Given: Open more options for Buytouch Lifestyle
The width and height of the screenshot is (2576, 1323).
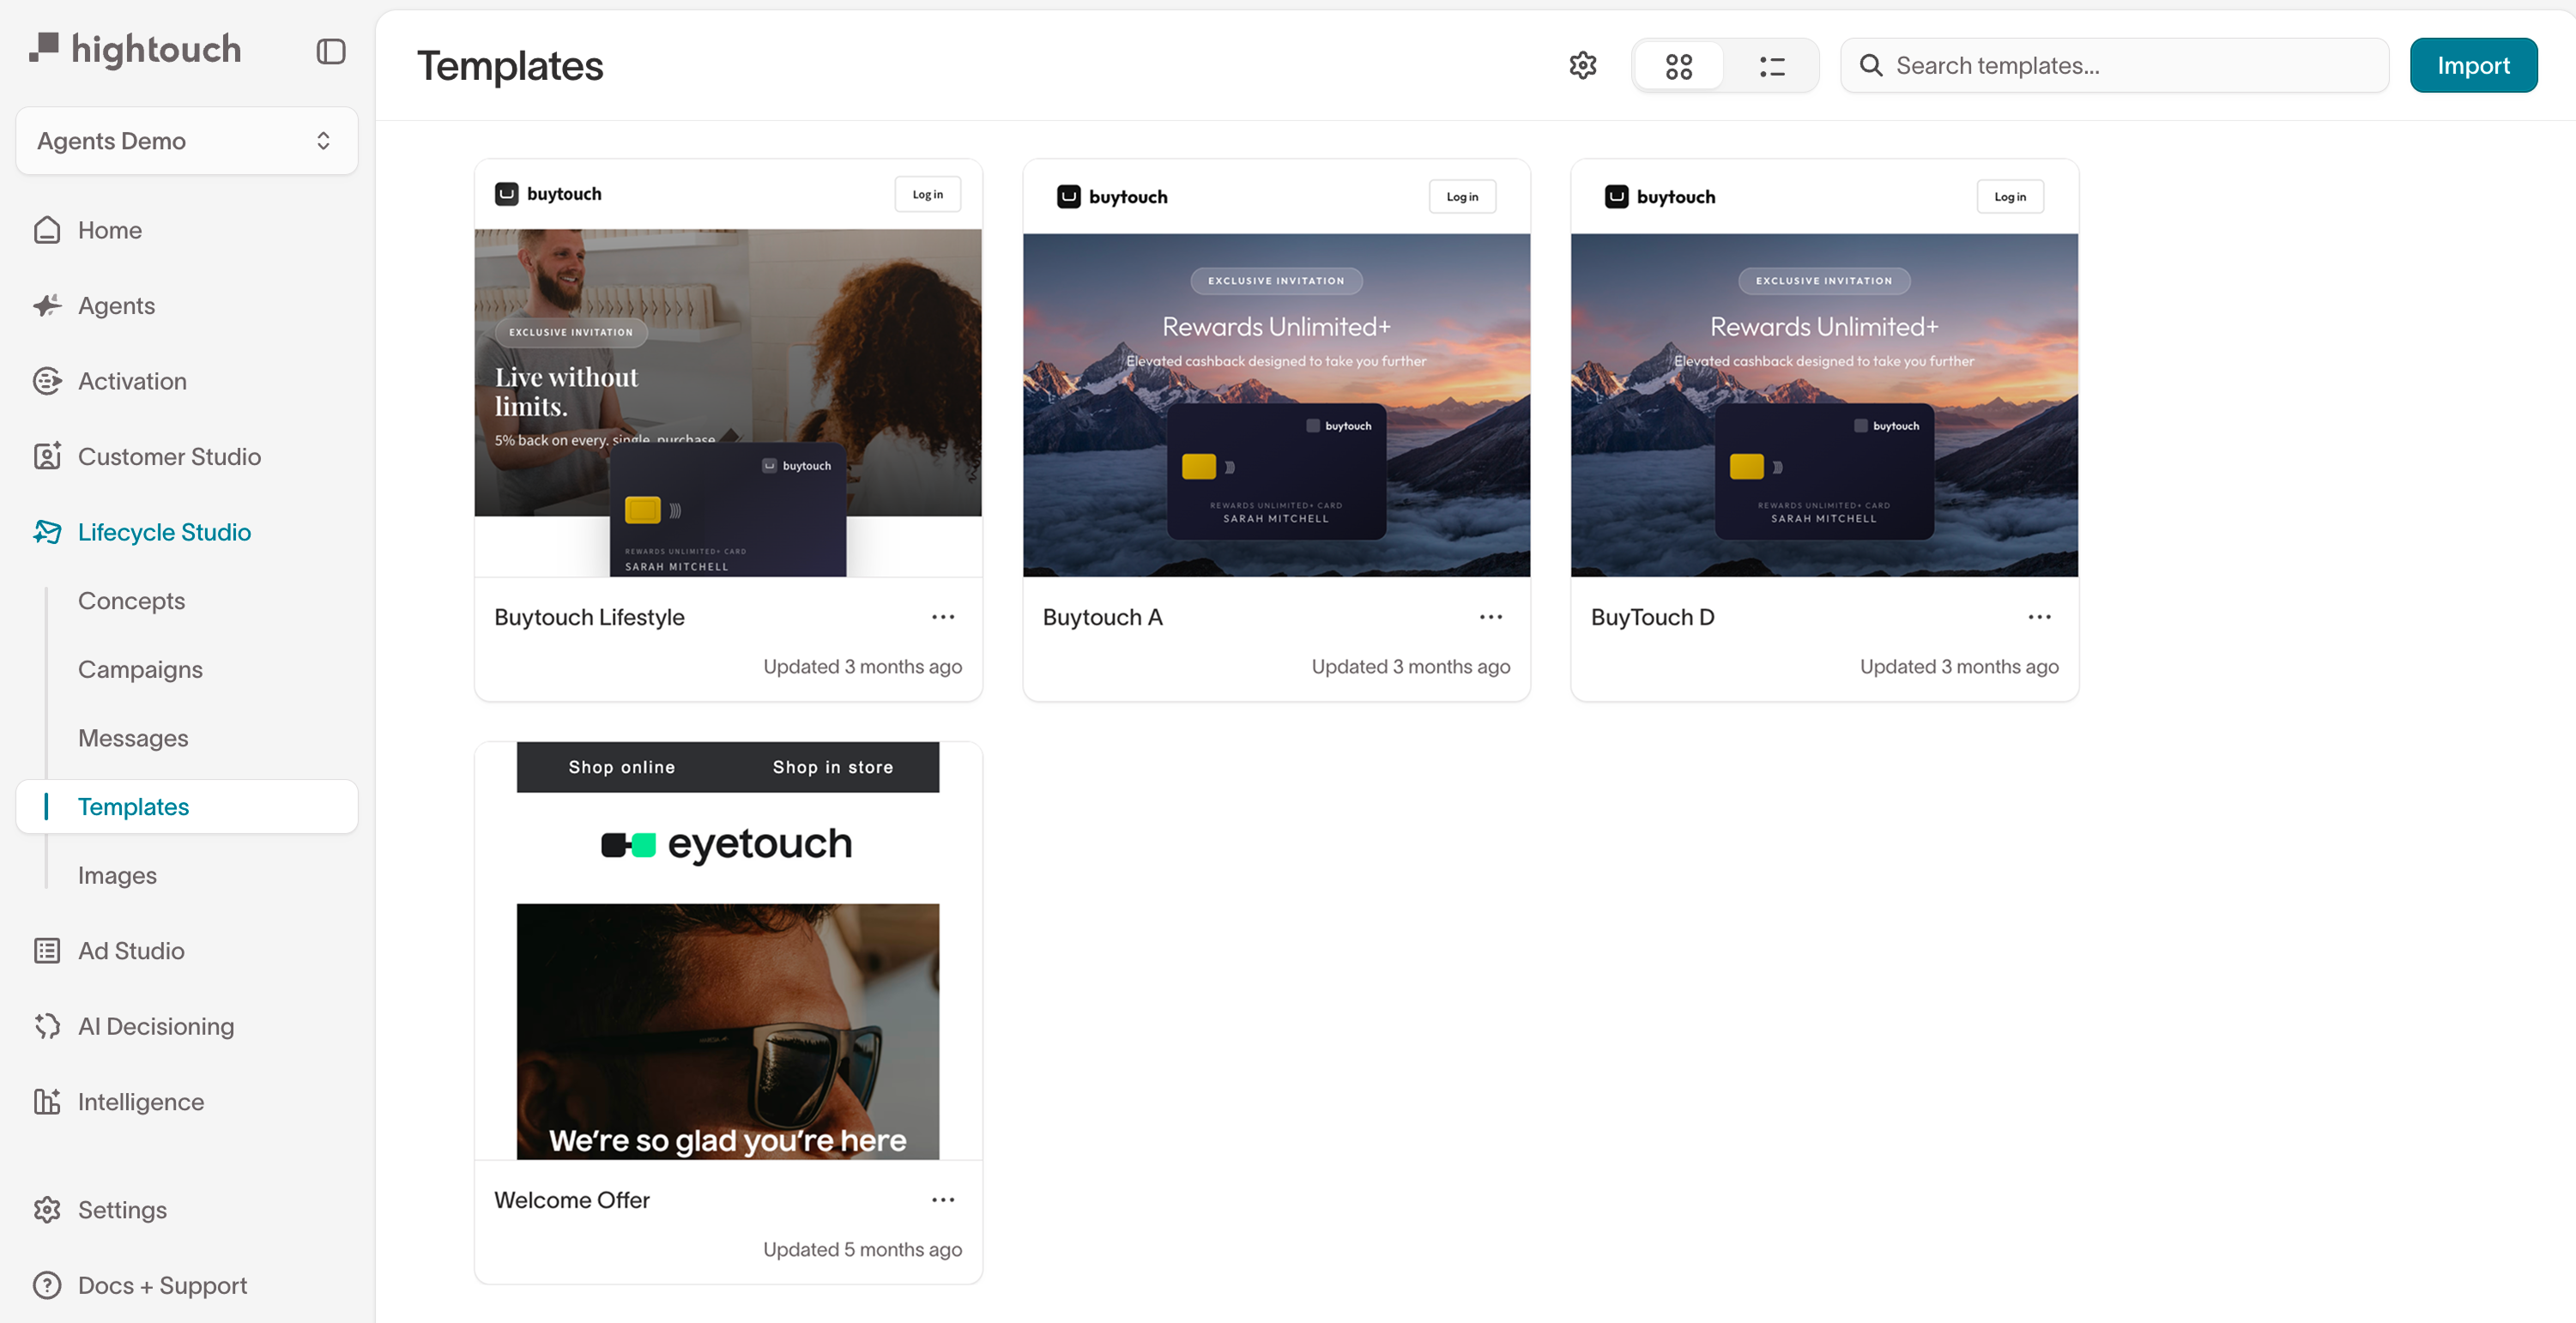Looking at the screenshot, I should point(943,617).
